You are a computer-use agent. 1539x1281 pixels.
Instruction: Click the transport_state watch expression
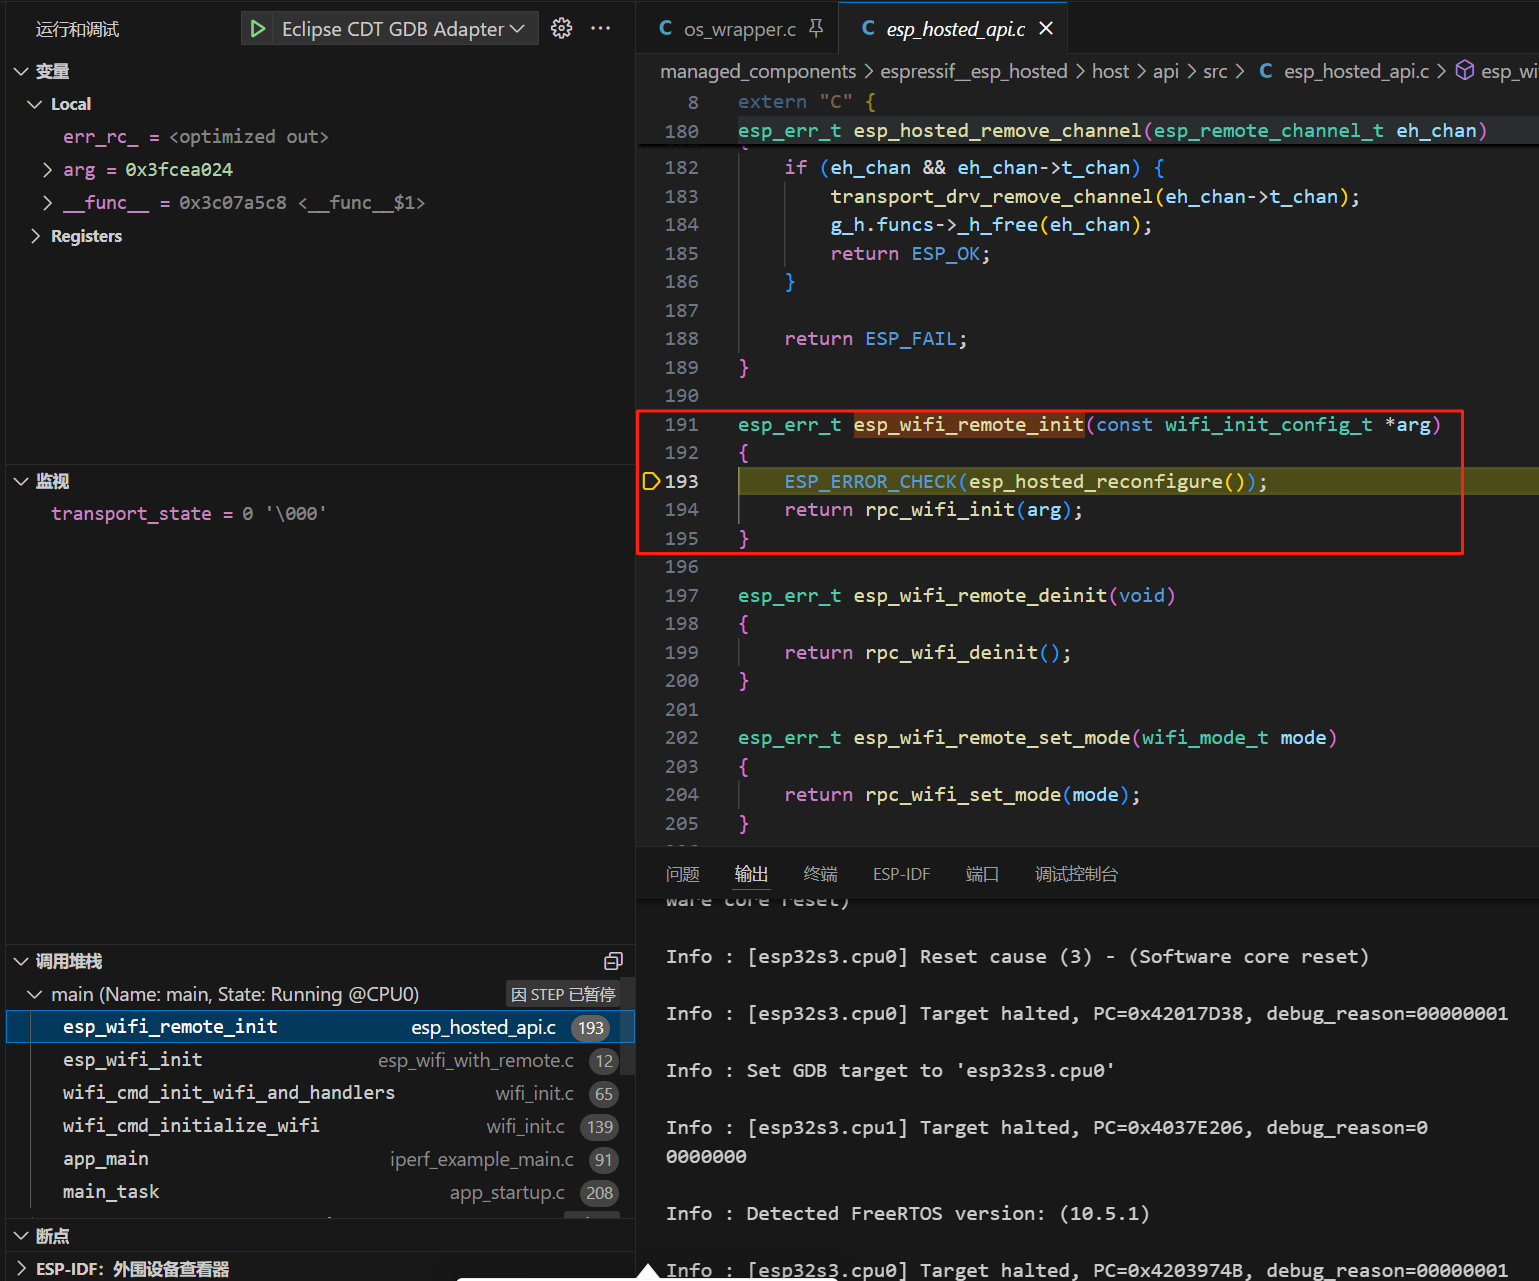click(x=131, y=514)
